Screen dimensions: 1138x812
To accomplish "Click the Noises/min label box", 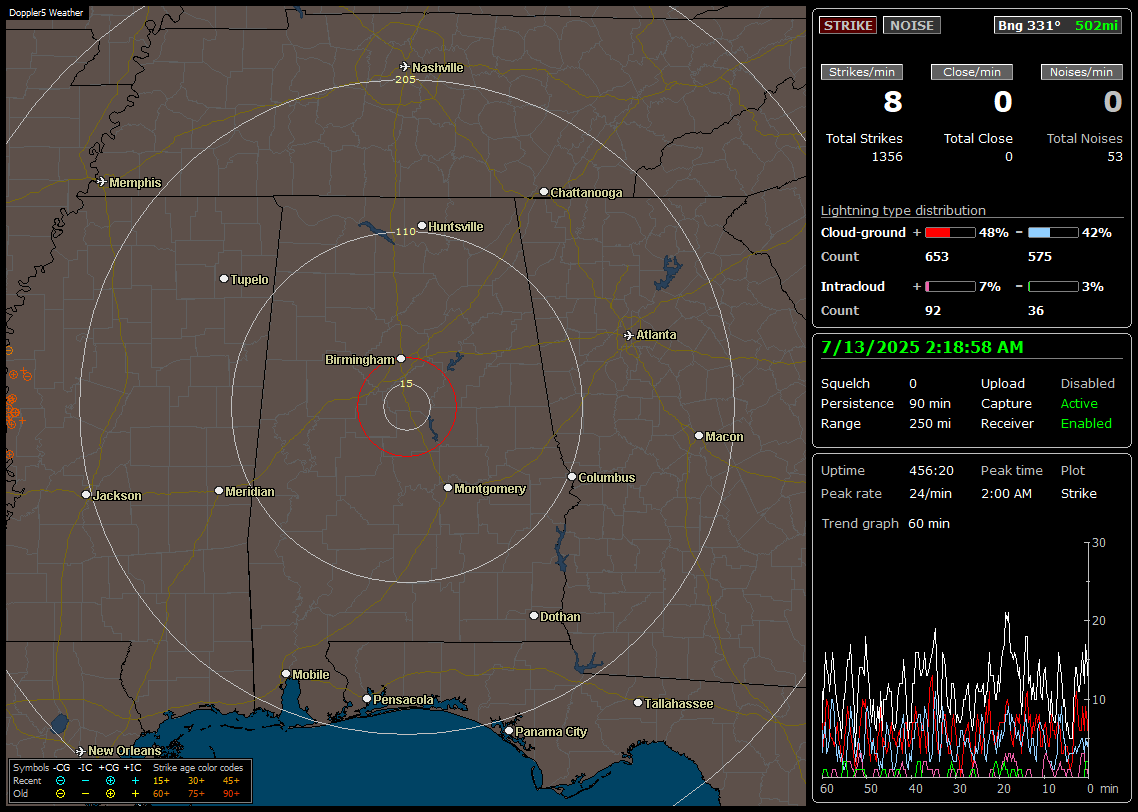I will 1081,72.
